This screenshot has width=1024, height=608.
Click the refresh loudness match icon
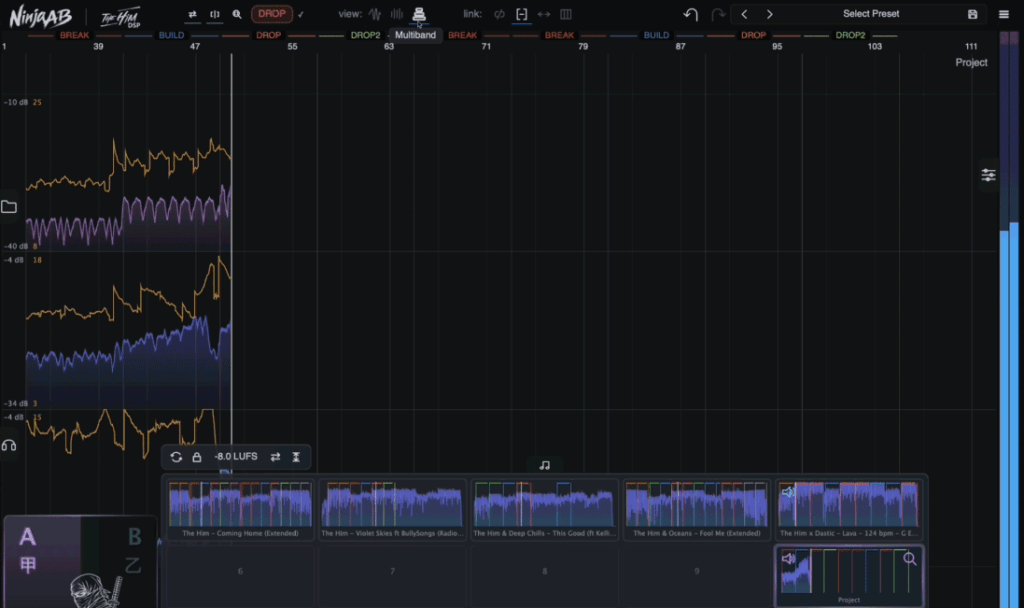[x=176, y=457]
